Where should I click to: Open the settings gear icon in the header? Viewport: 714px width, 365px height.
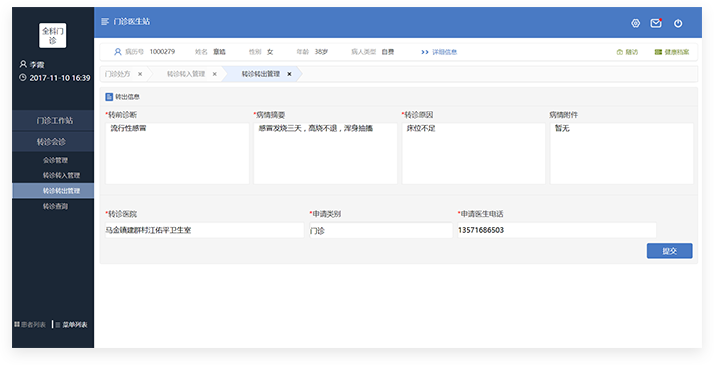coord(636,23)
